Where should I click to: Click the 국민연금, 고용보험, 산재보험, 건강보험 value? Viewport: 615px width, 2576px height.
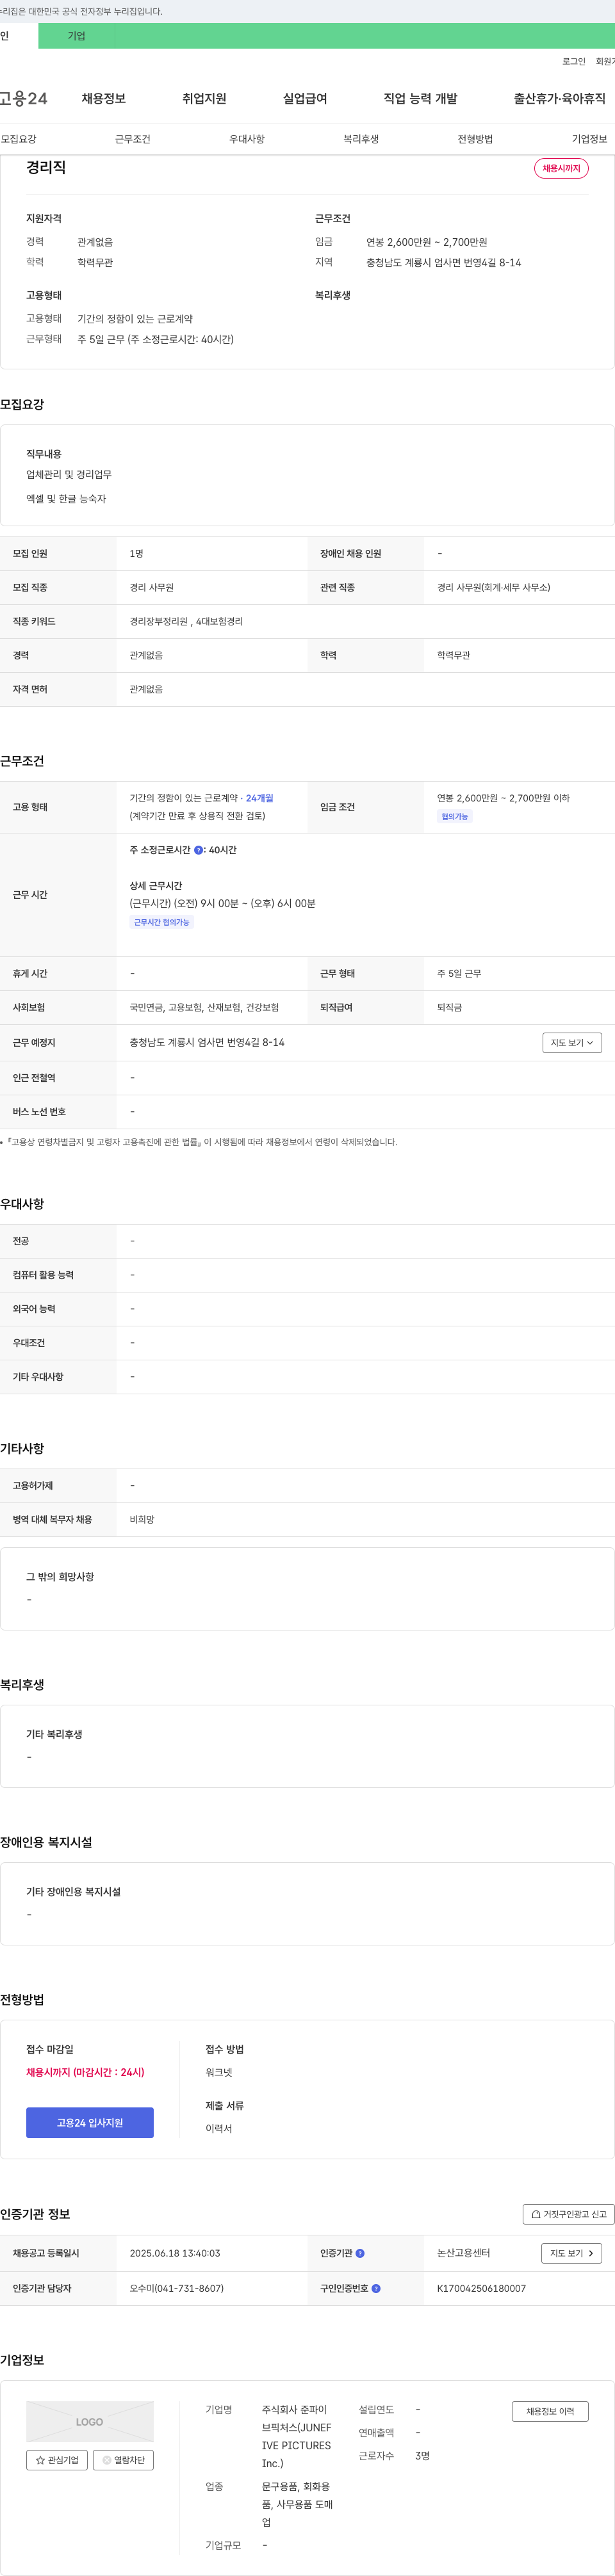click(x=204, y=1007)
